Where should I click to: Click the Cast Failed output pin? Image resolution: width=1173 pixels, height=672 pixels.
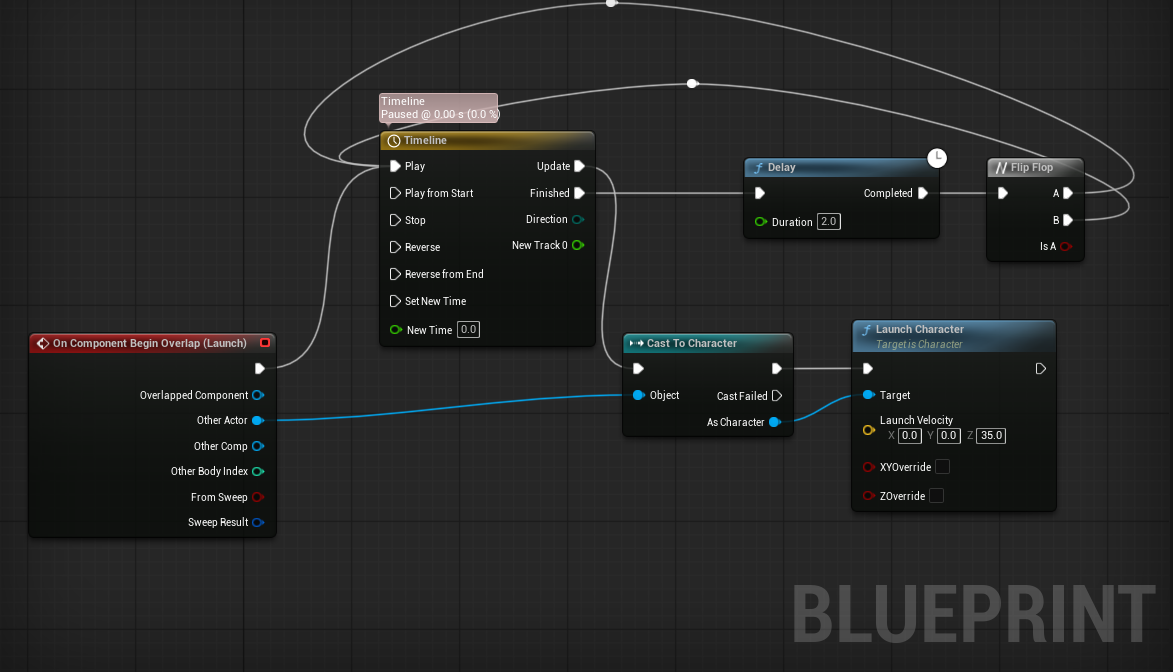(777, 396)
